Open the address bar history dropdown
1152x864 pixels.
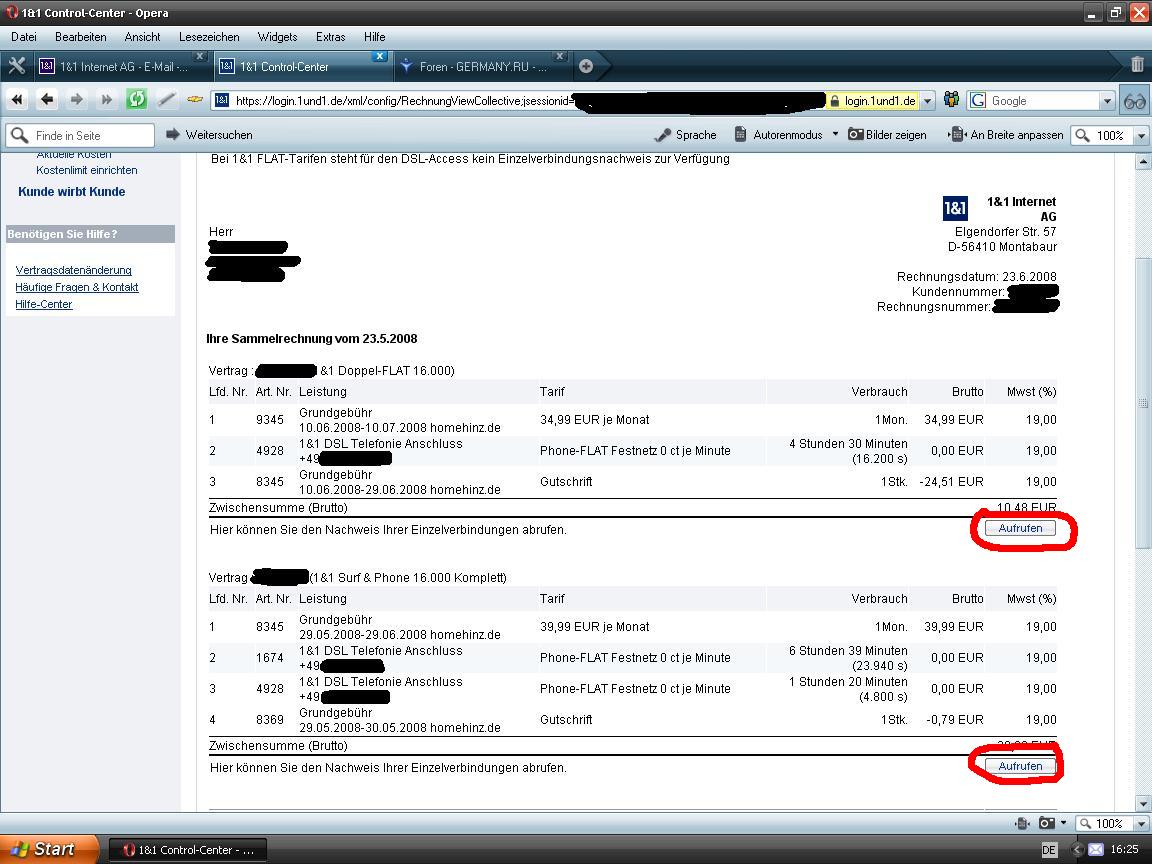(928, 101)
